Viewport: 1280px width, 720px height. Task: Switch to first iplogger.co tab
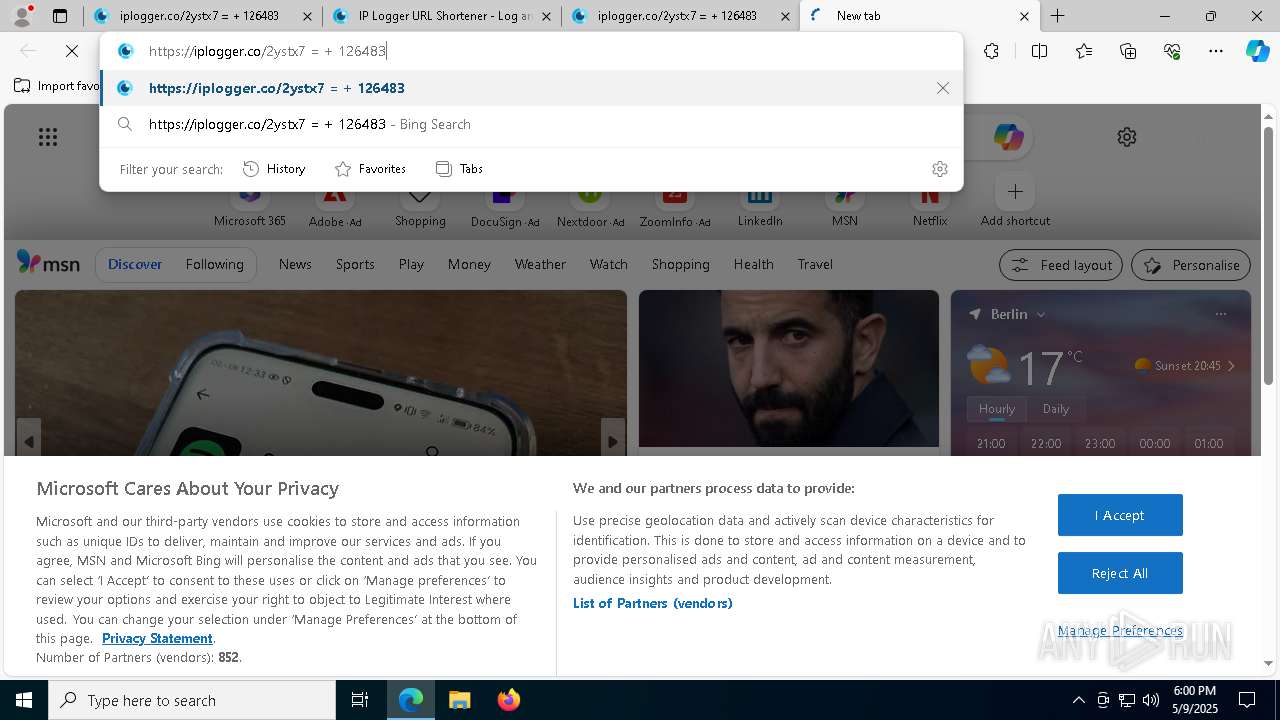tap(202, 16)
